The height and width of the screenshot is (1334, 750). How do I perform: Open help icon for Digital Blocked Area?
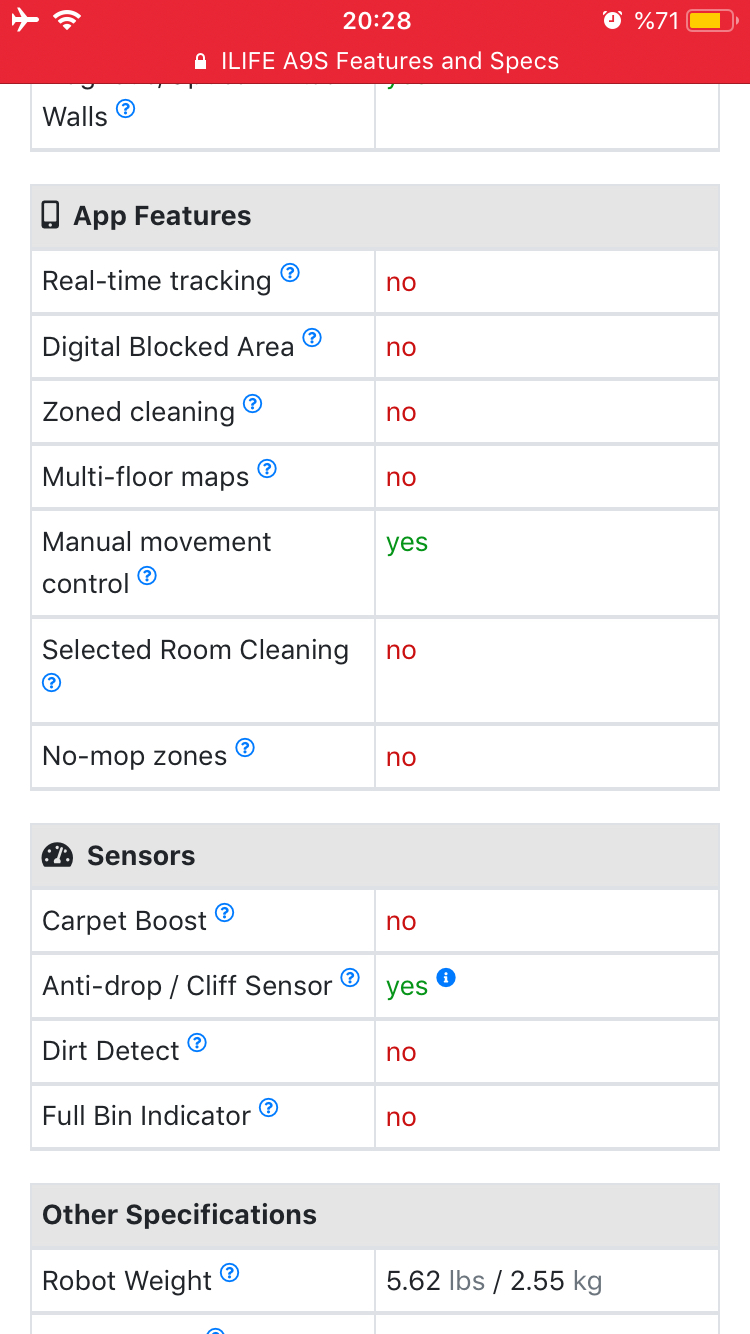pyautogui.click(x=312, y=338)
